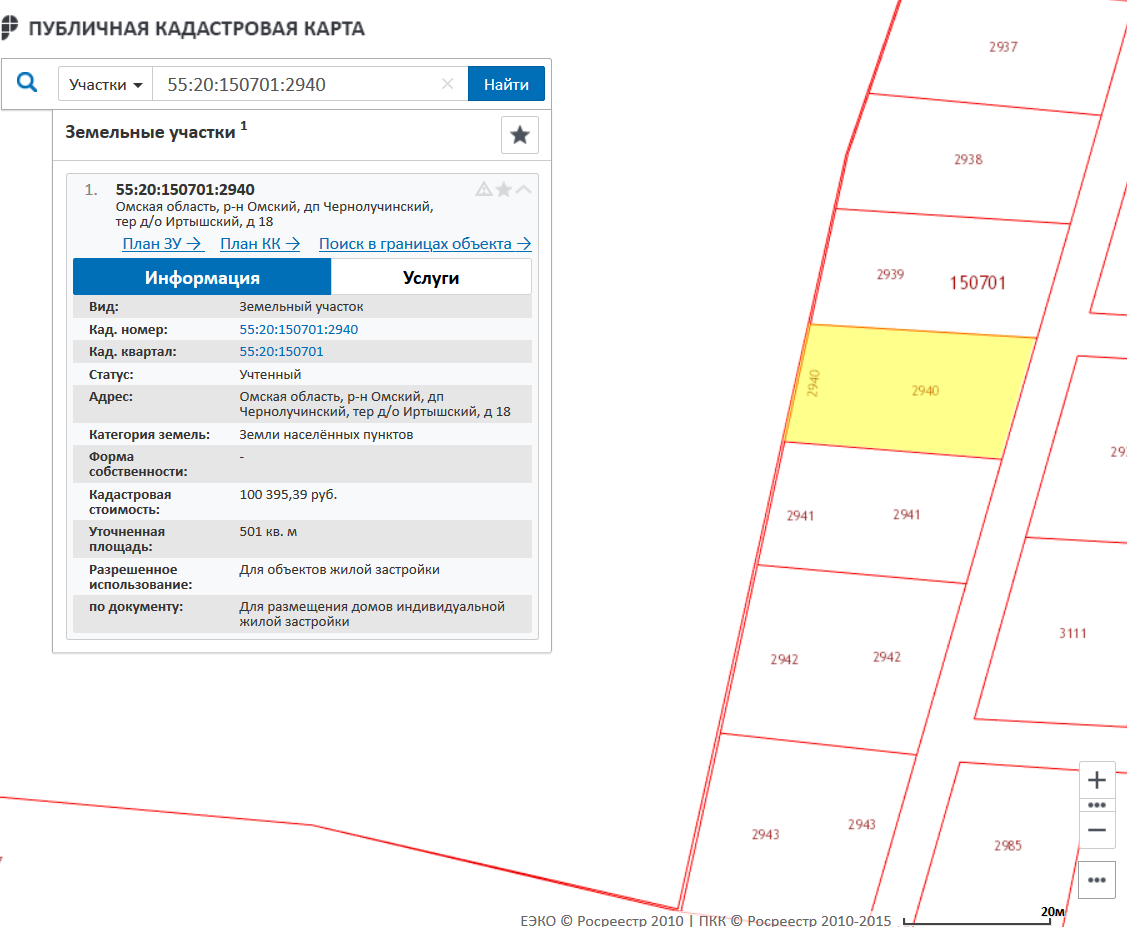Click the cadastral value 100 395,39 руб.
The width and height of the screenshot is (1127, 927).
[288, 494]
